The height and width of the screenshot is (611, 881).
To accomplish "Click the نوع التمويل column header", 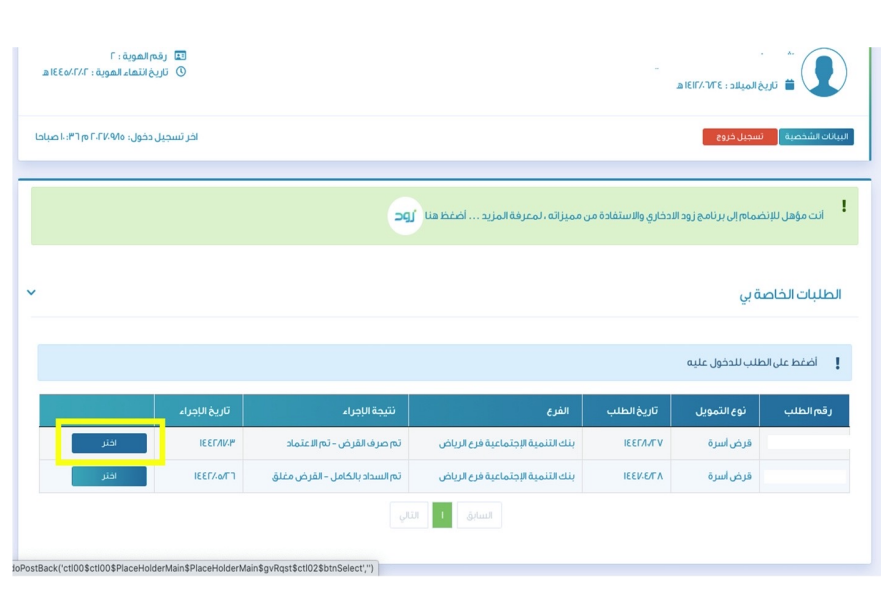I will 714,411.
